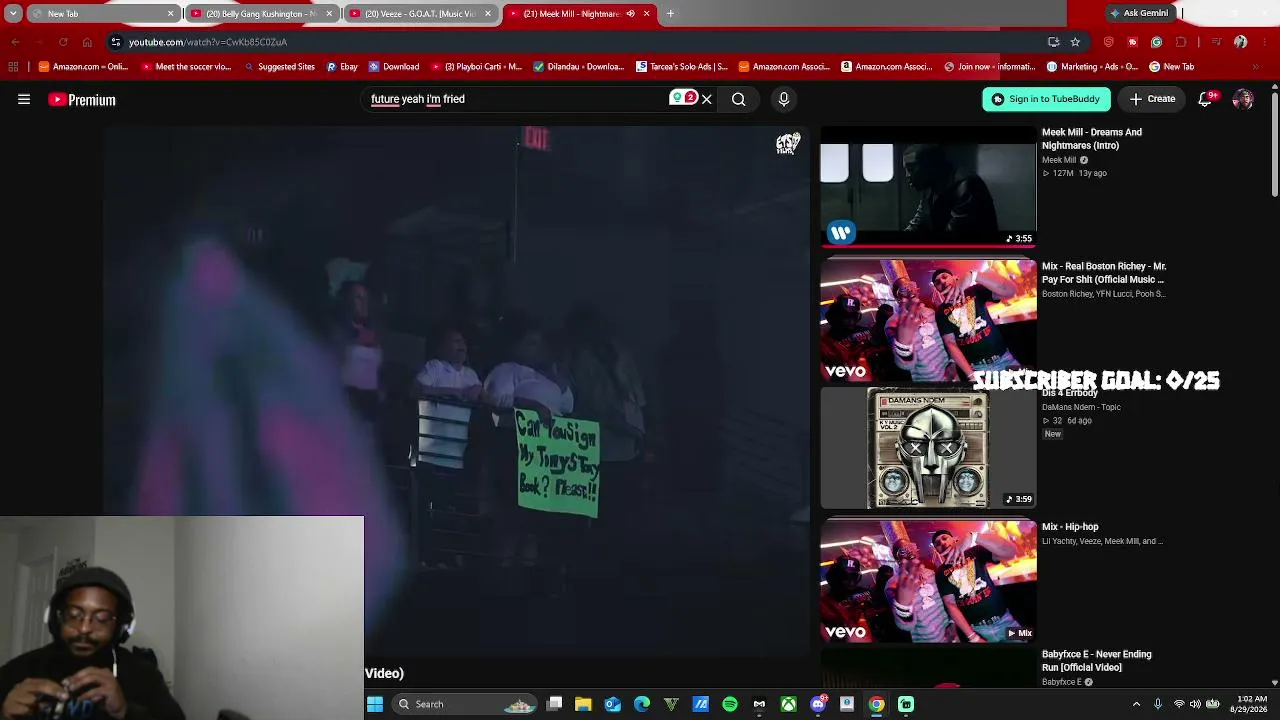Open 'Mix - Real Boston Richey' title
Image resolution: width=1280 pixels, height=720 pixels.
[x=1104, y=273]
